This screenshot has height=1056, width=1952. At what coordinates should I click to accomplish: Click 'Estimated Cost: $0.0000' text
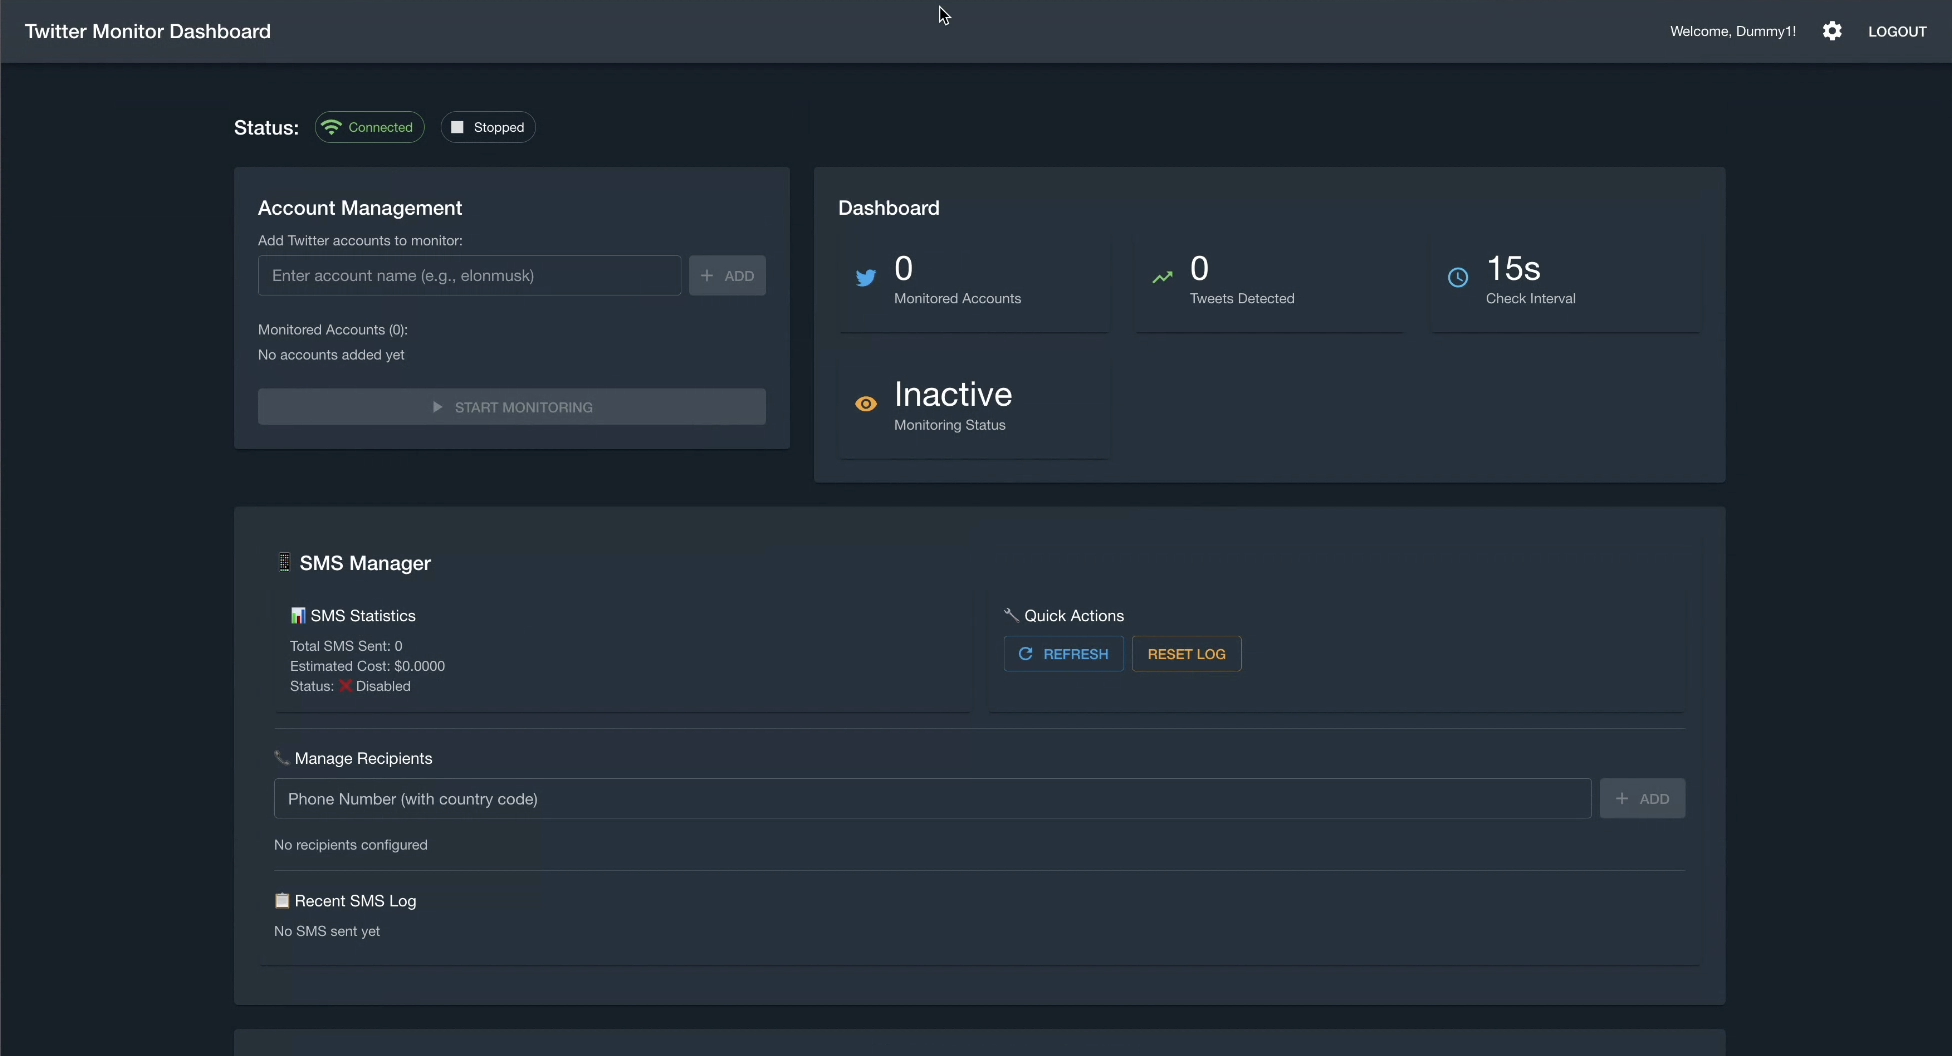pos(367,666)
